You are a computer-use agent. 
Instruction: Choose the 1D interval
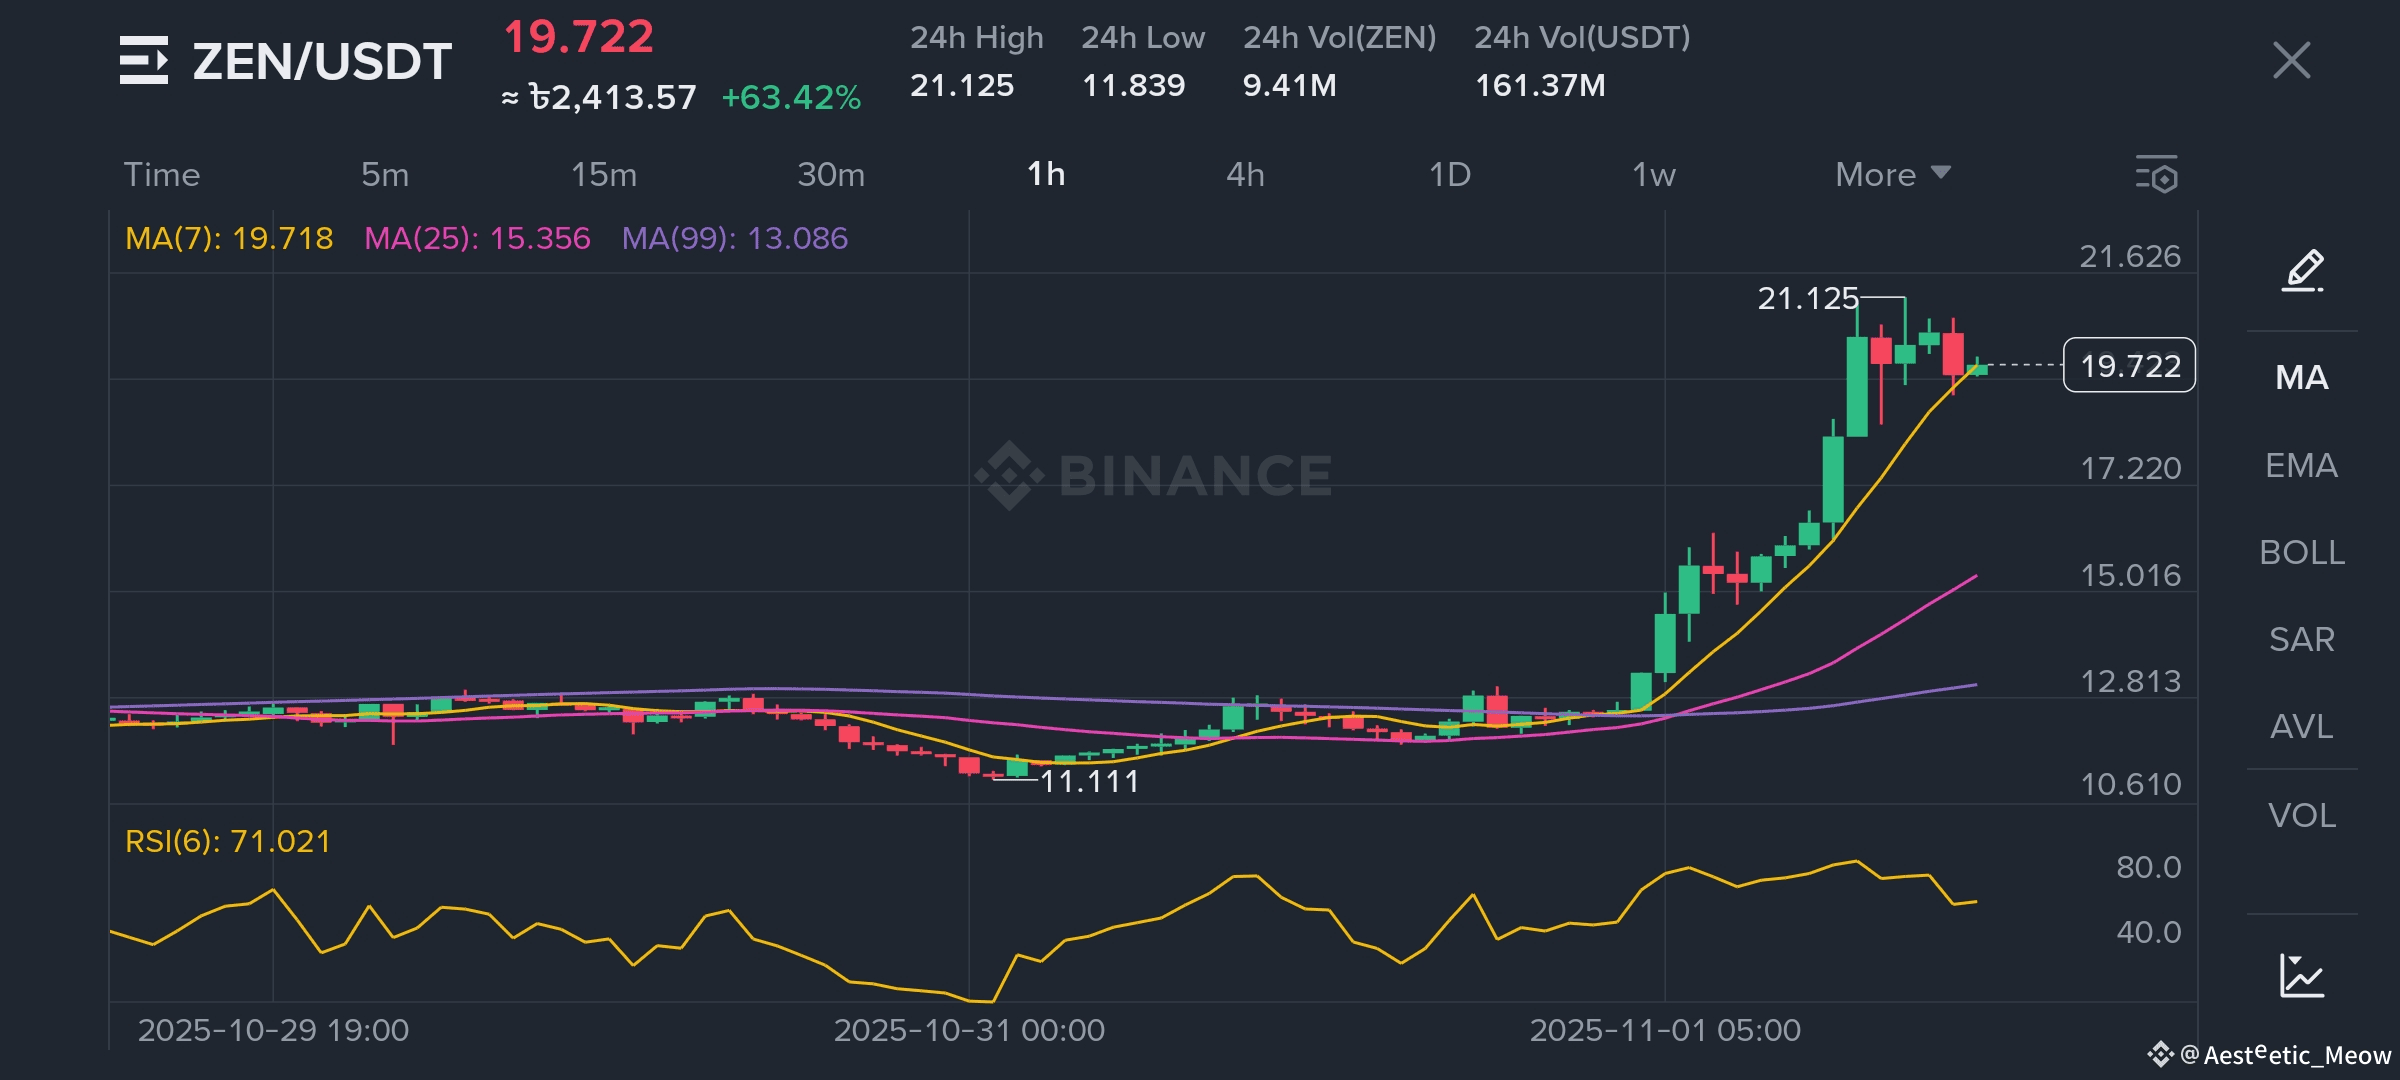[1449, 174]
